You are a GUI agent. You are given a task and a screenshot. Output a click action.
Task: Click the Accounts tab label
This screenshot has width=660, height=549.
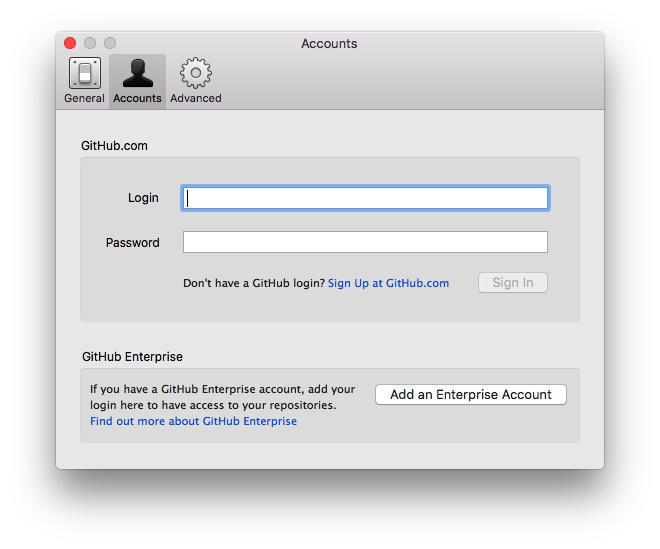tap(137, 99)
